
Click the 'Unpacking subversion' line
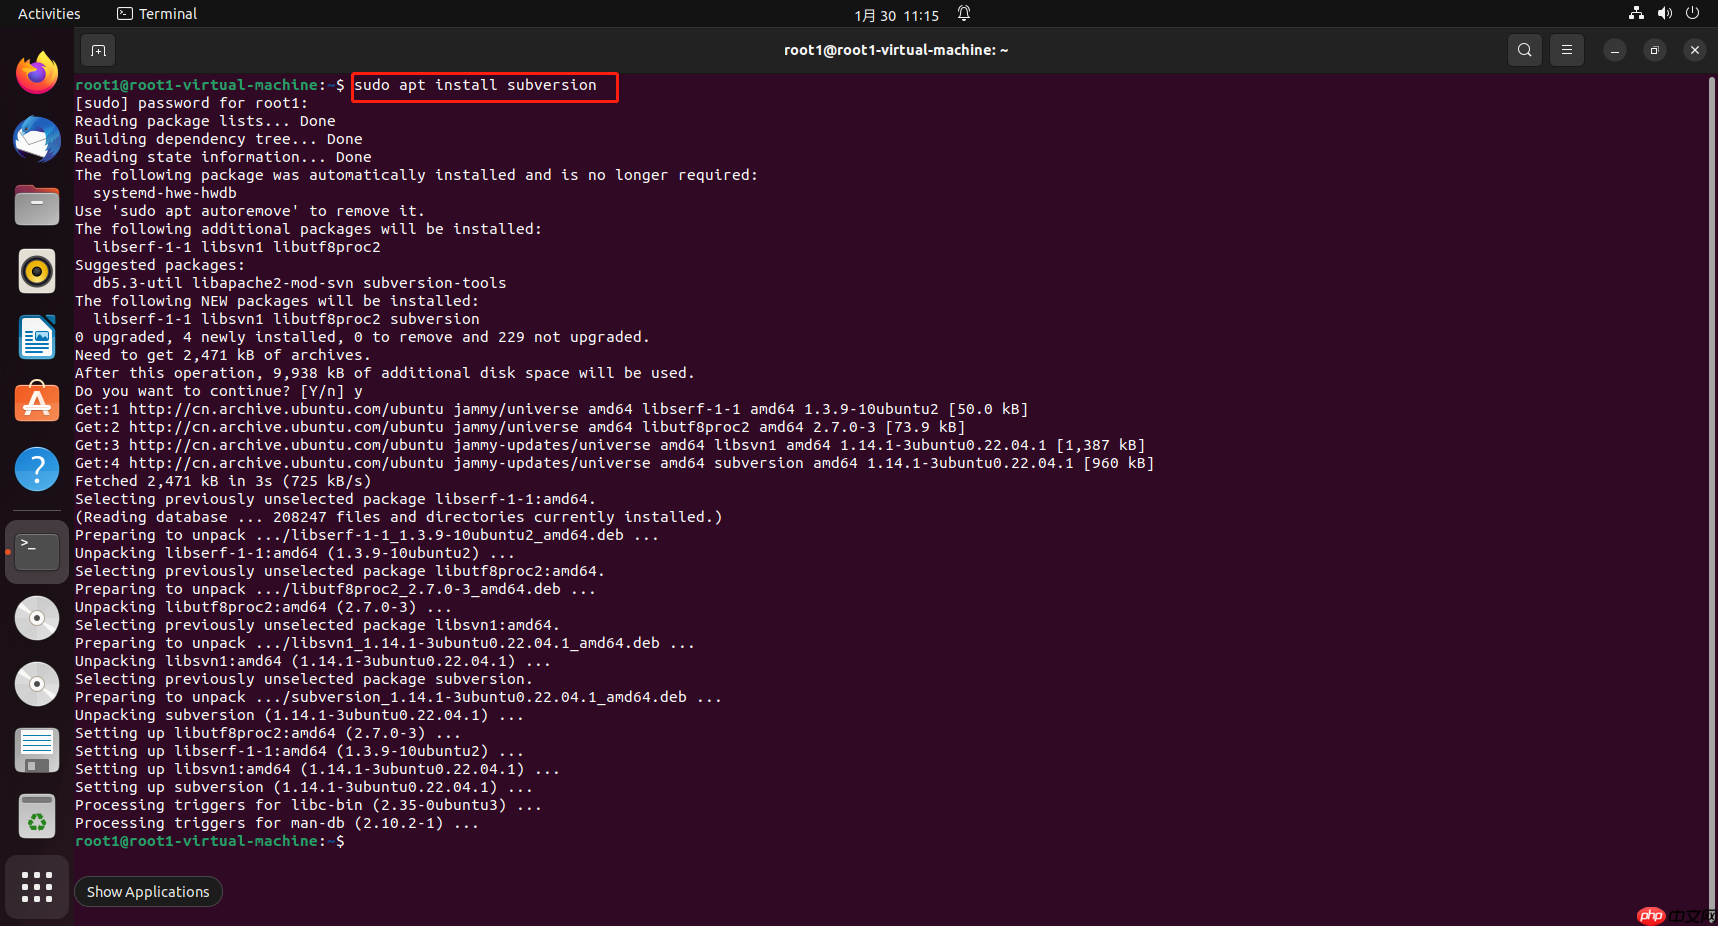click(x=300, y=716)
